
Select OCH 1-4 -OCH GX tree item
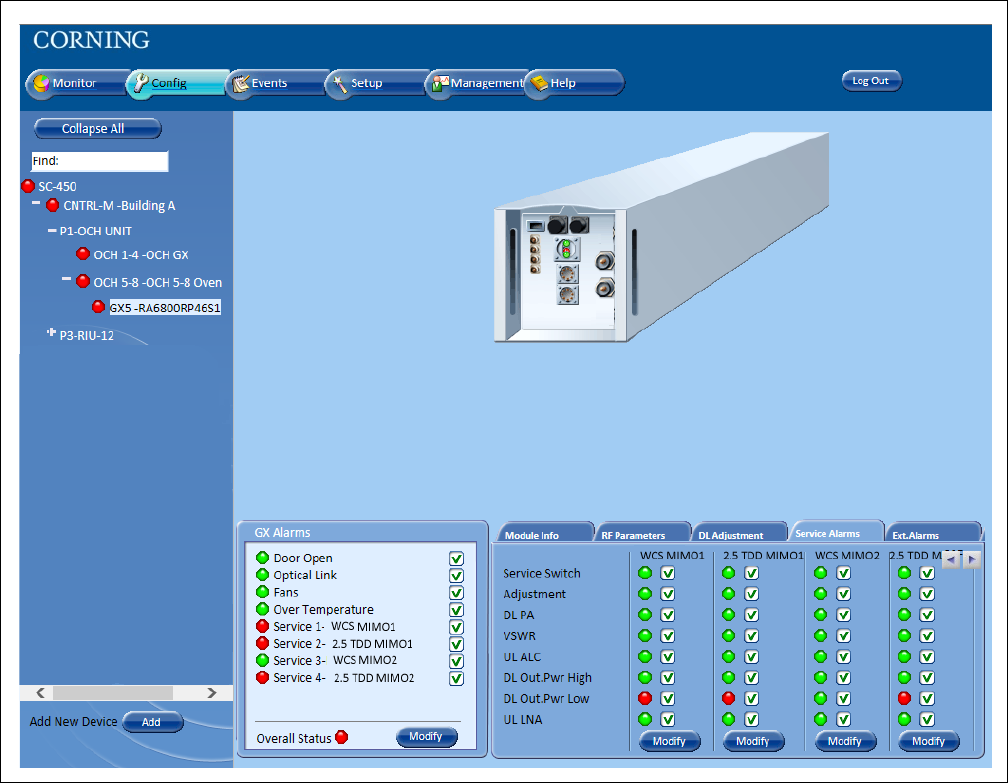click(x=141, y=255)
